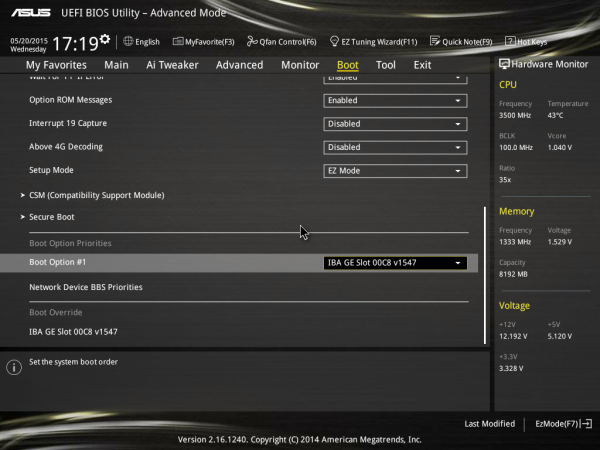Switch to the Tool tab

coord(386,65)
